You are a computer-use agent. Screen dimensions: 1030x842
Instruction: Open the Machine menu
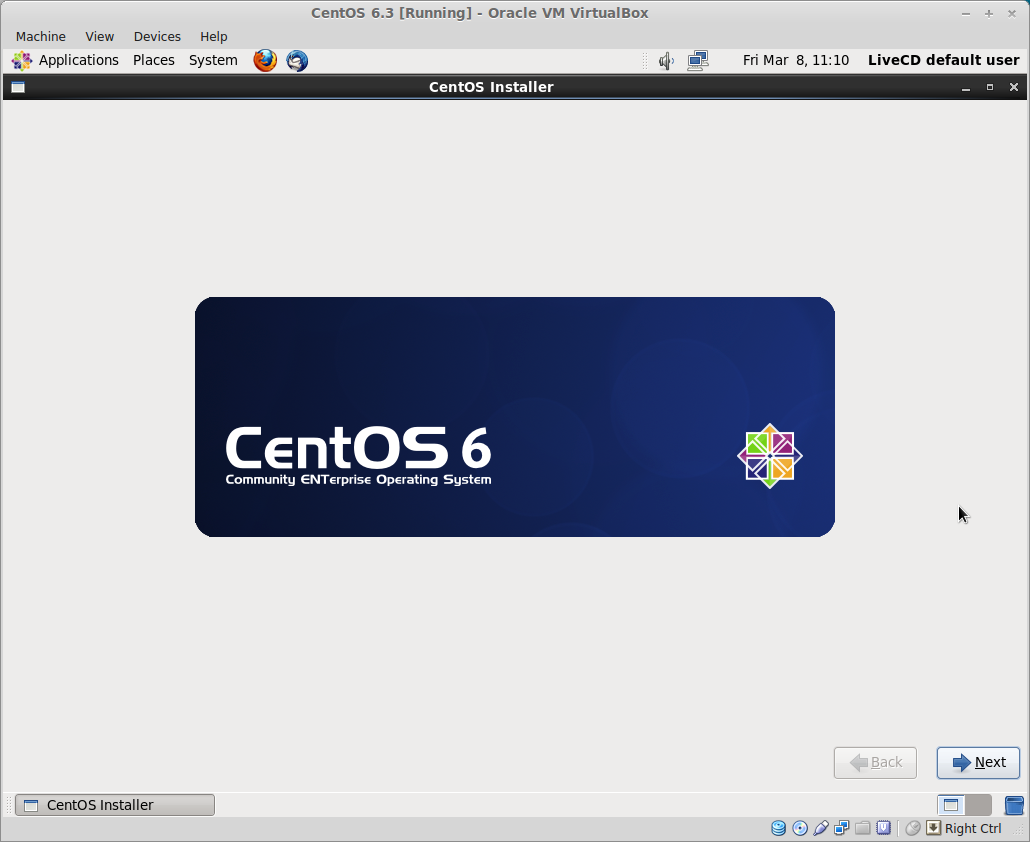point(40,36)
